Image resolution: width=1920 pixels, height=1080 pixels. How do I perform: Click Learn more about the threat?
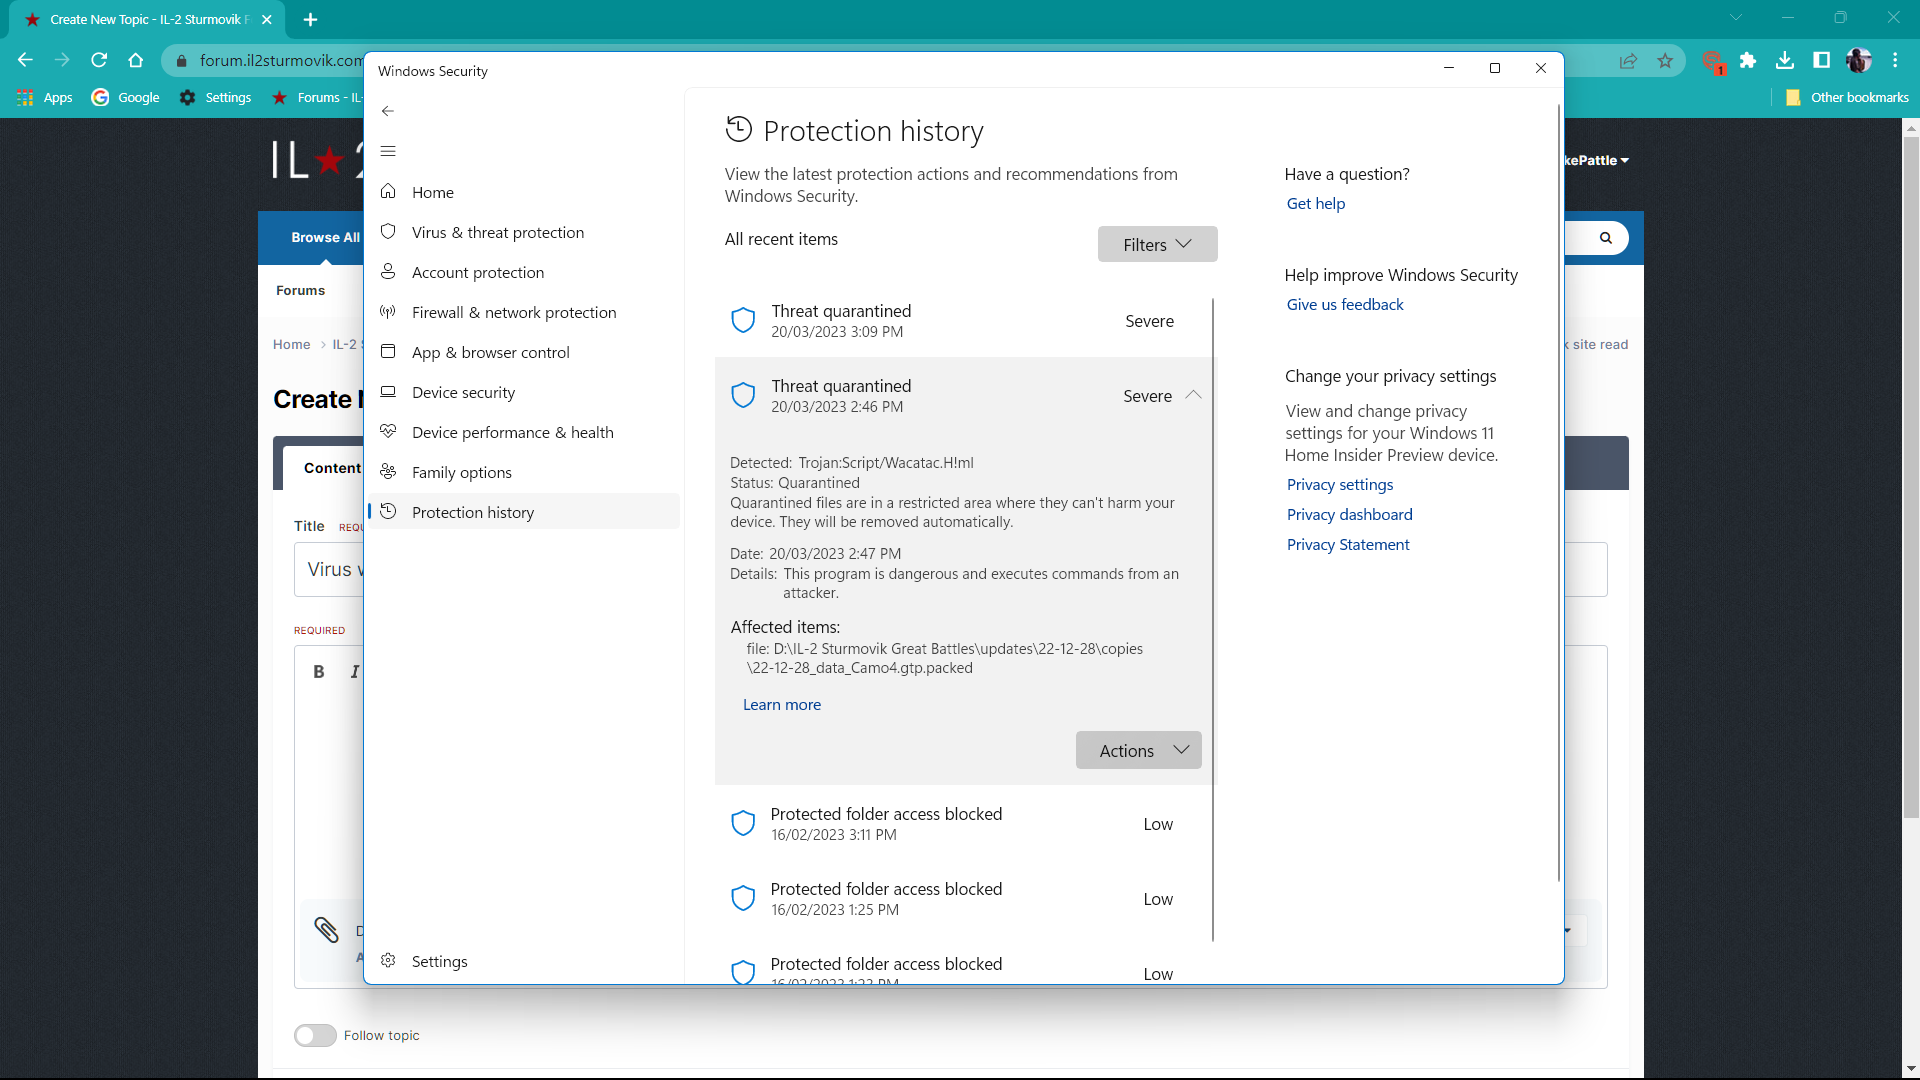[x=781, y=705]
